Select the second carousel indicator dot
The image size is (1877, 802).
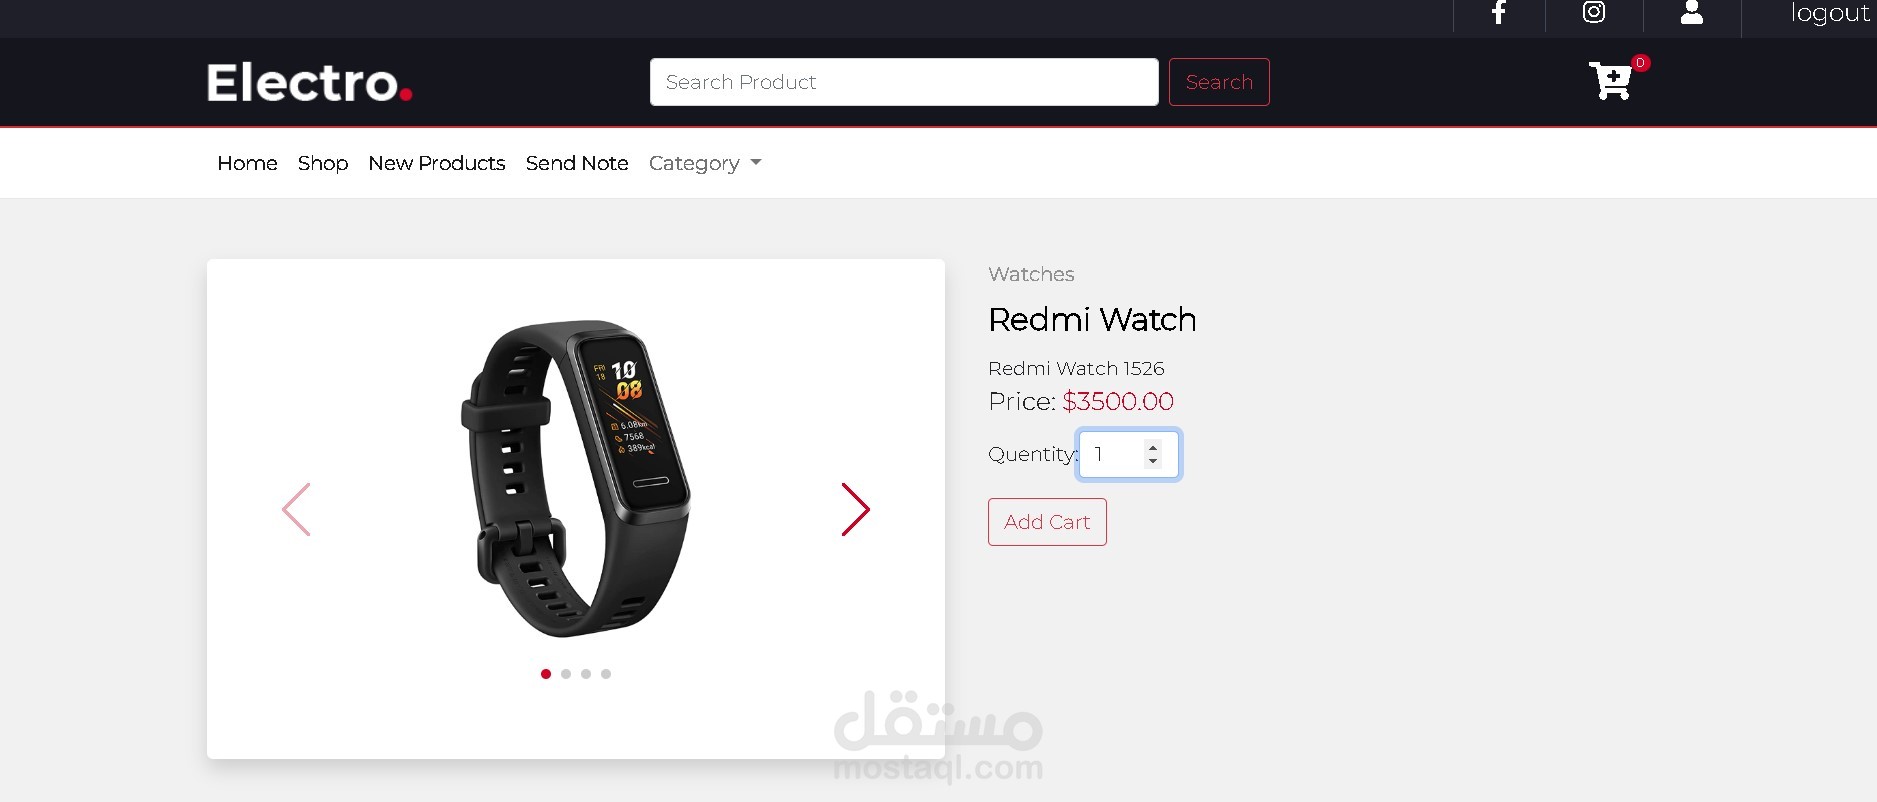click(566, 674)
